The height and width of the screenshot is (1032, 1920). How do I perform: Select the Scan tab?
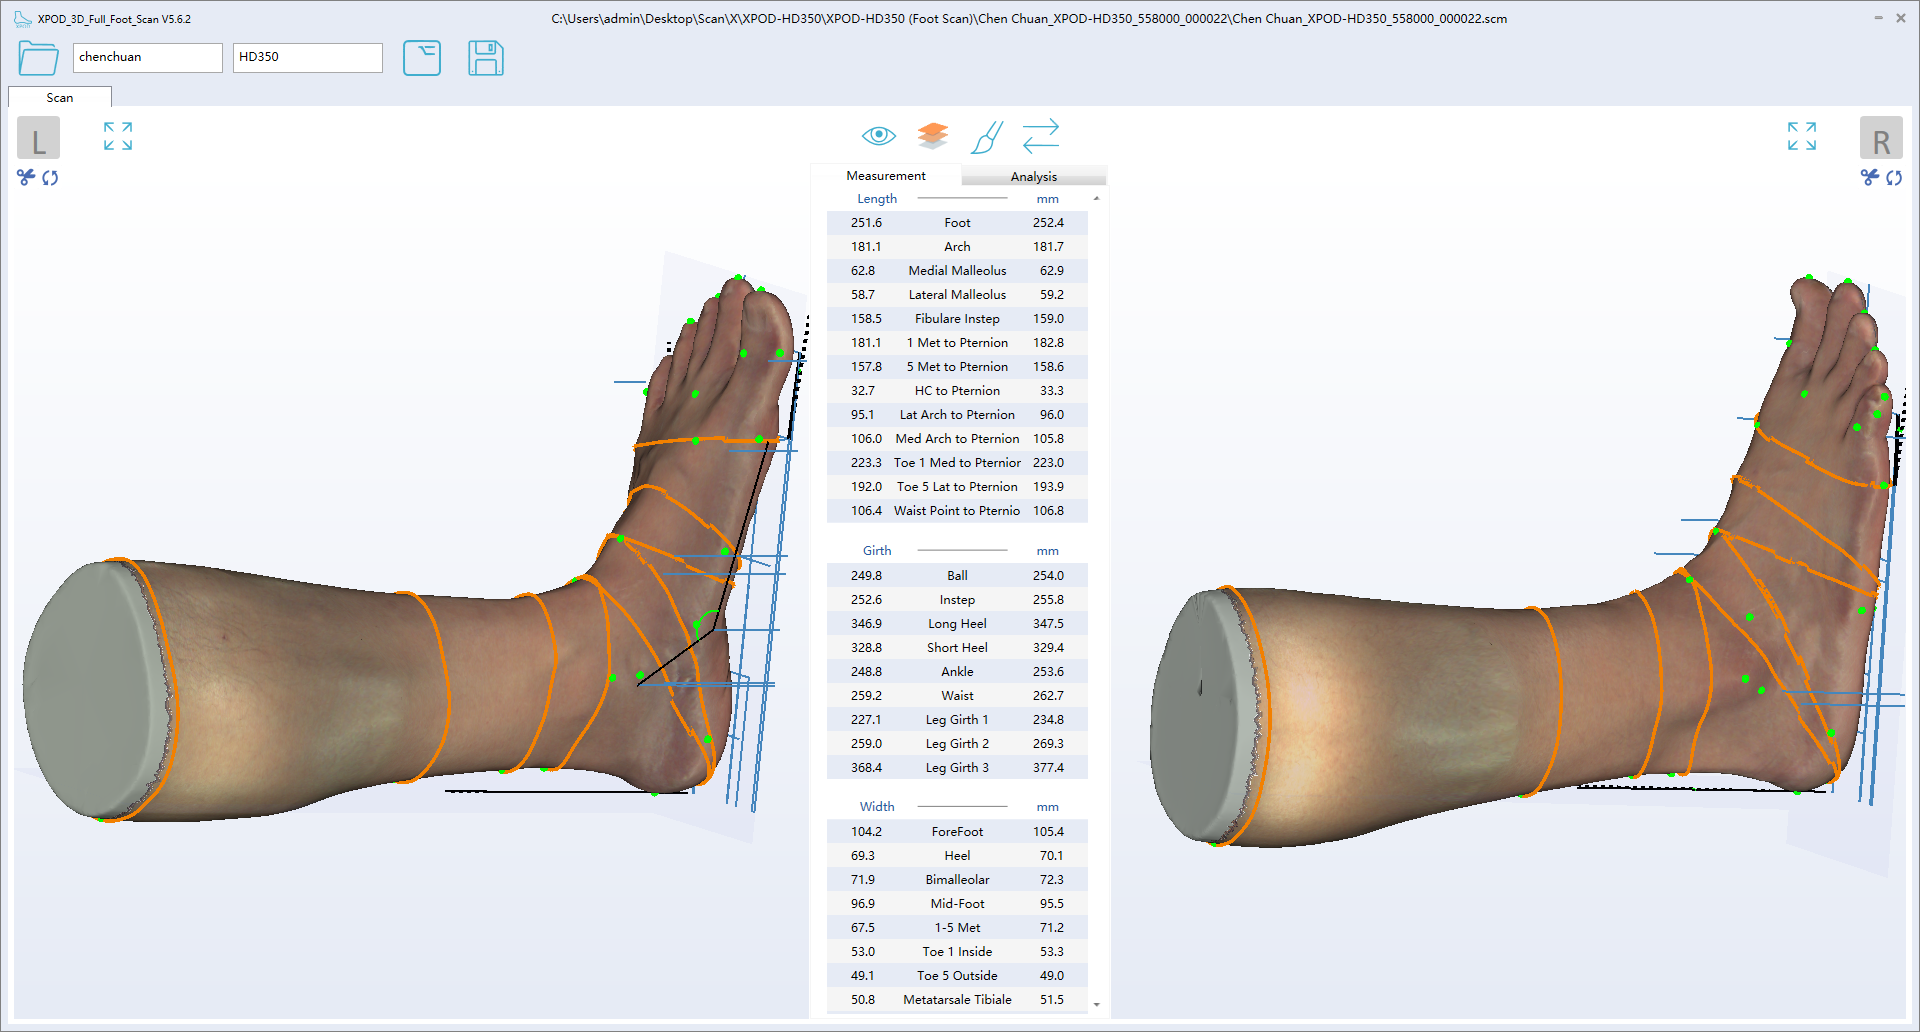[59, 97]
